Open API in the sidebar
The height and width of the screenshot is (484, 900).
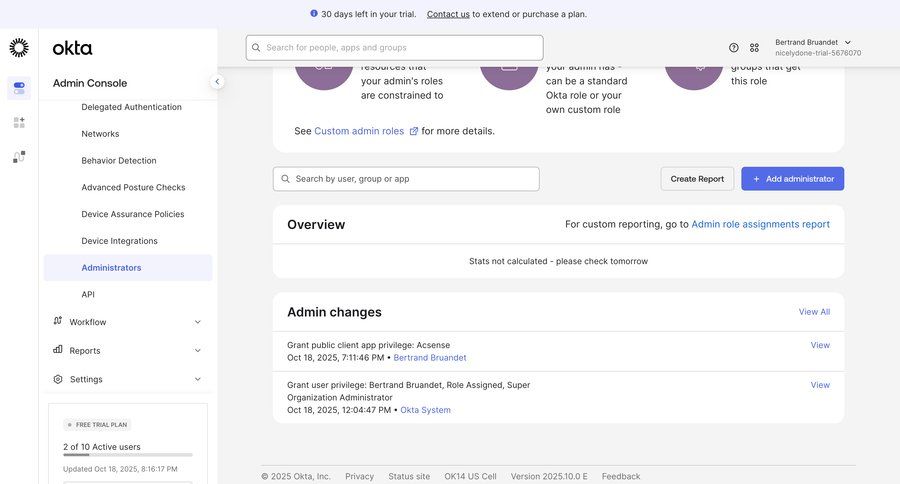tap(88, 295)
